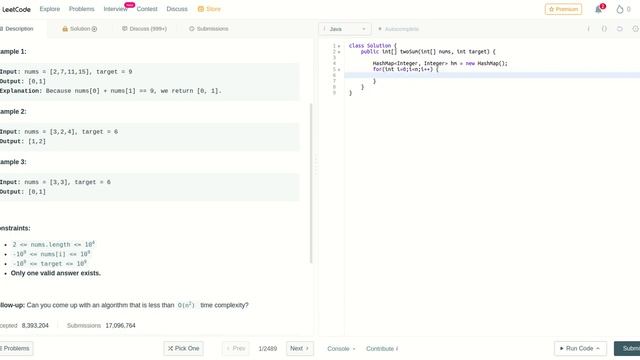
Task: Collapse code fold on line 1
Action: point(339,46)
